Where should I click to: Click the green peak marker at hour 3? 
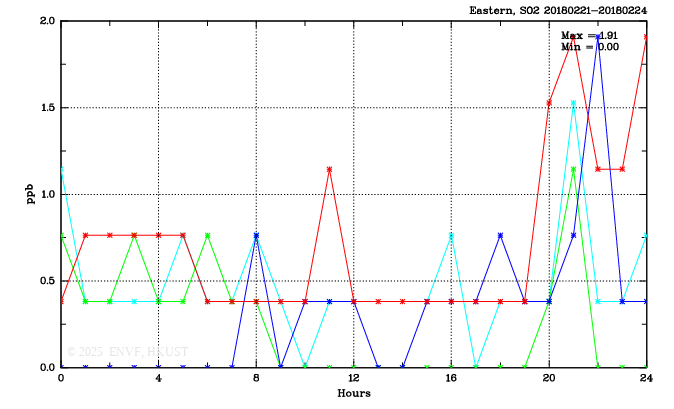(x=134, y=235)
